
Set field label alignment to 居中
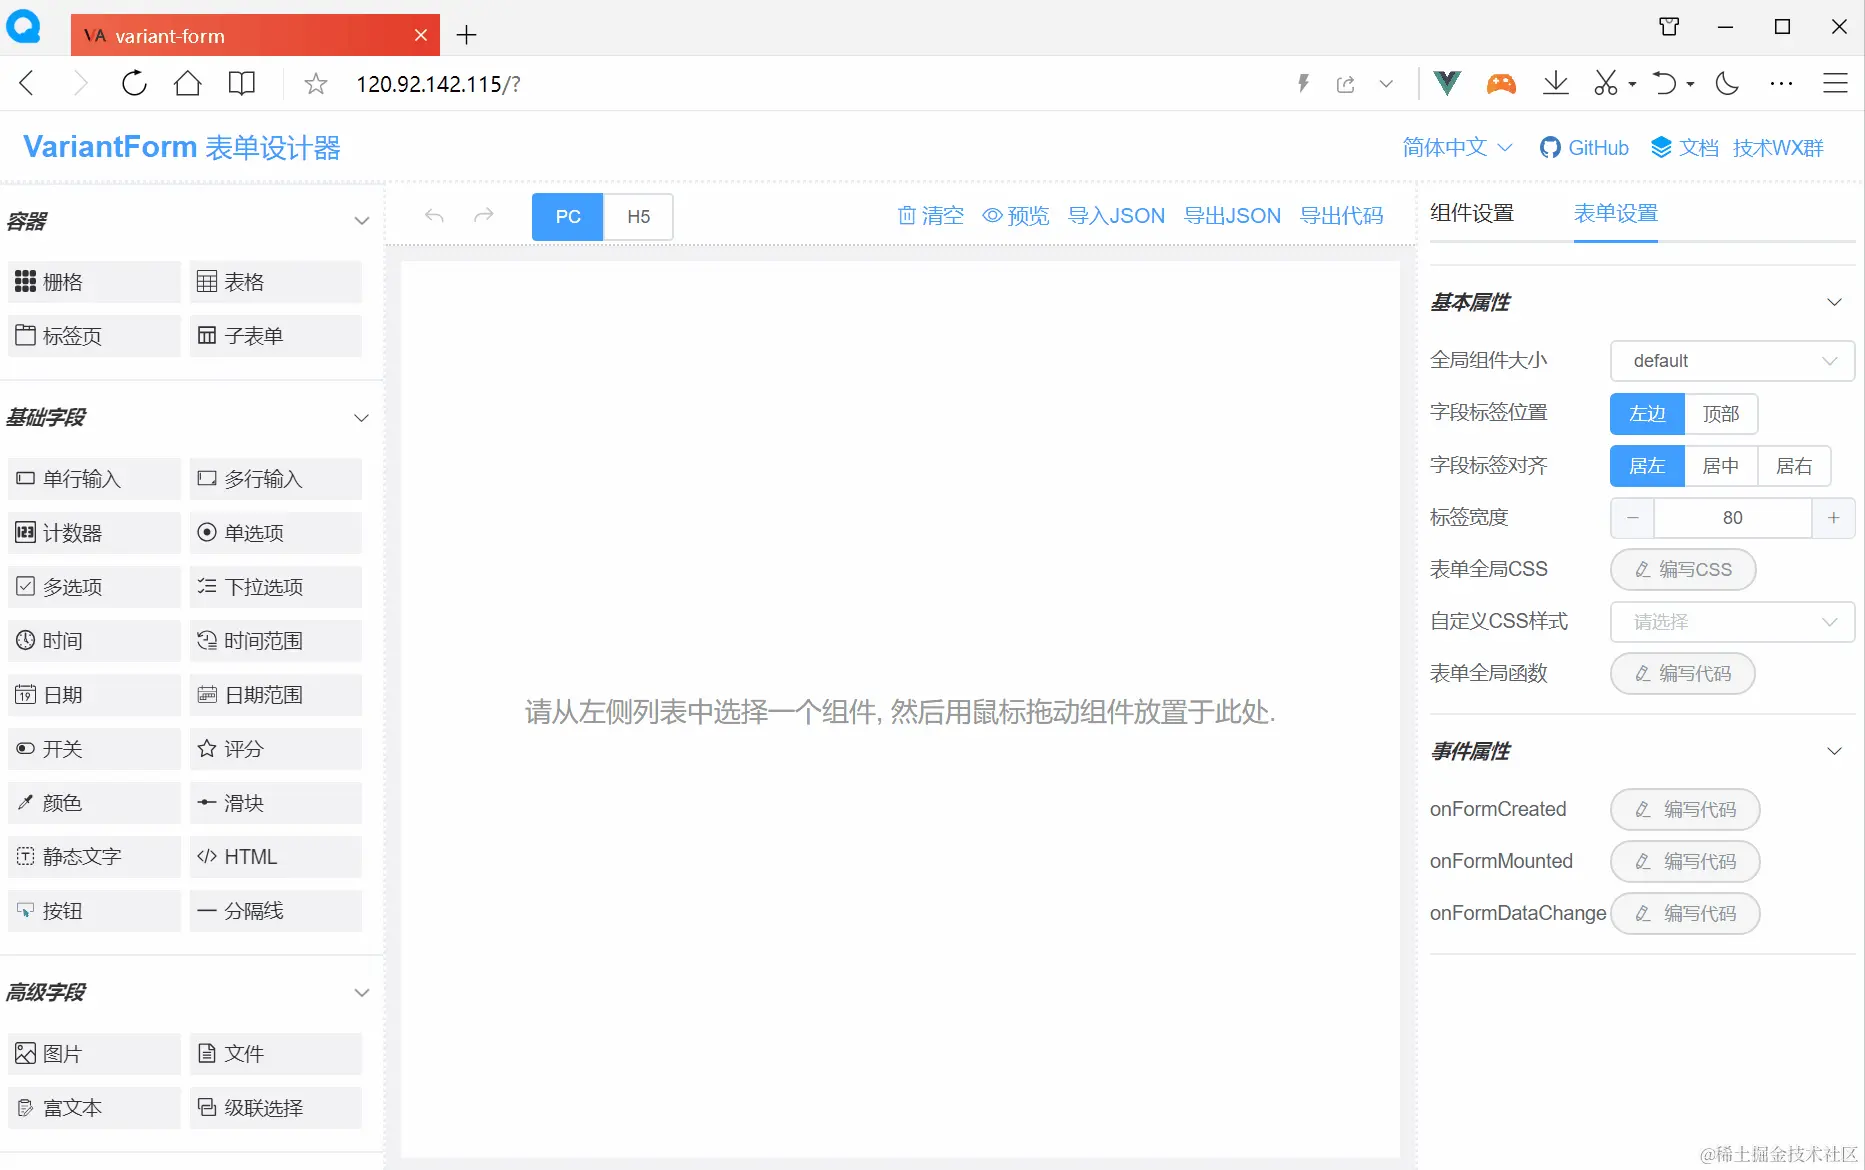pos(1721,465)
